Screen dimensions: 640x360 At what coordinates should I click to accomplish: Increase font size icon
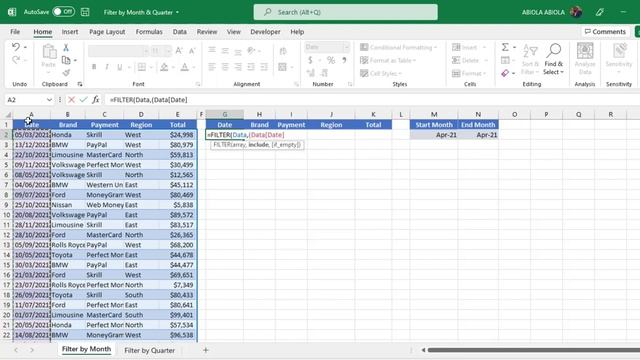pos(179,51)
